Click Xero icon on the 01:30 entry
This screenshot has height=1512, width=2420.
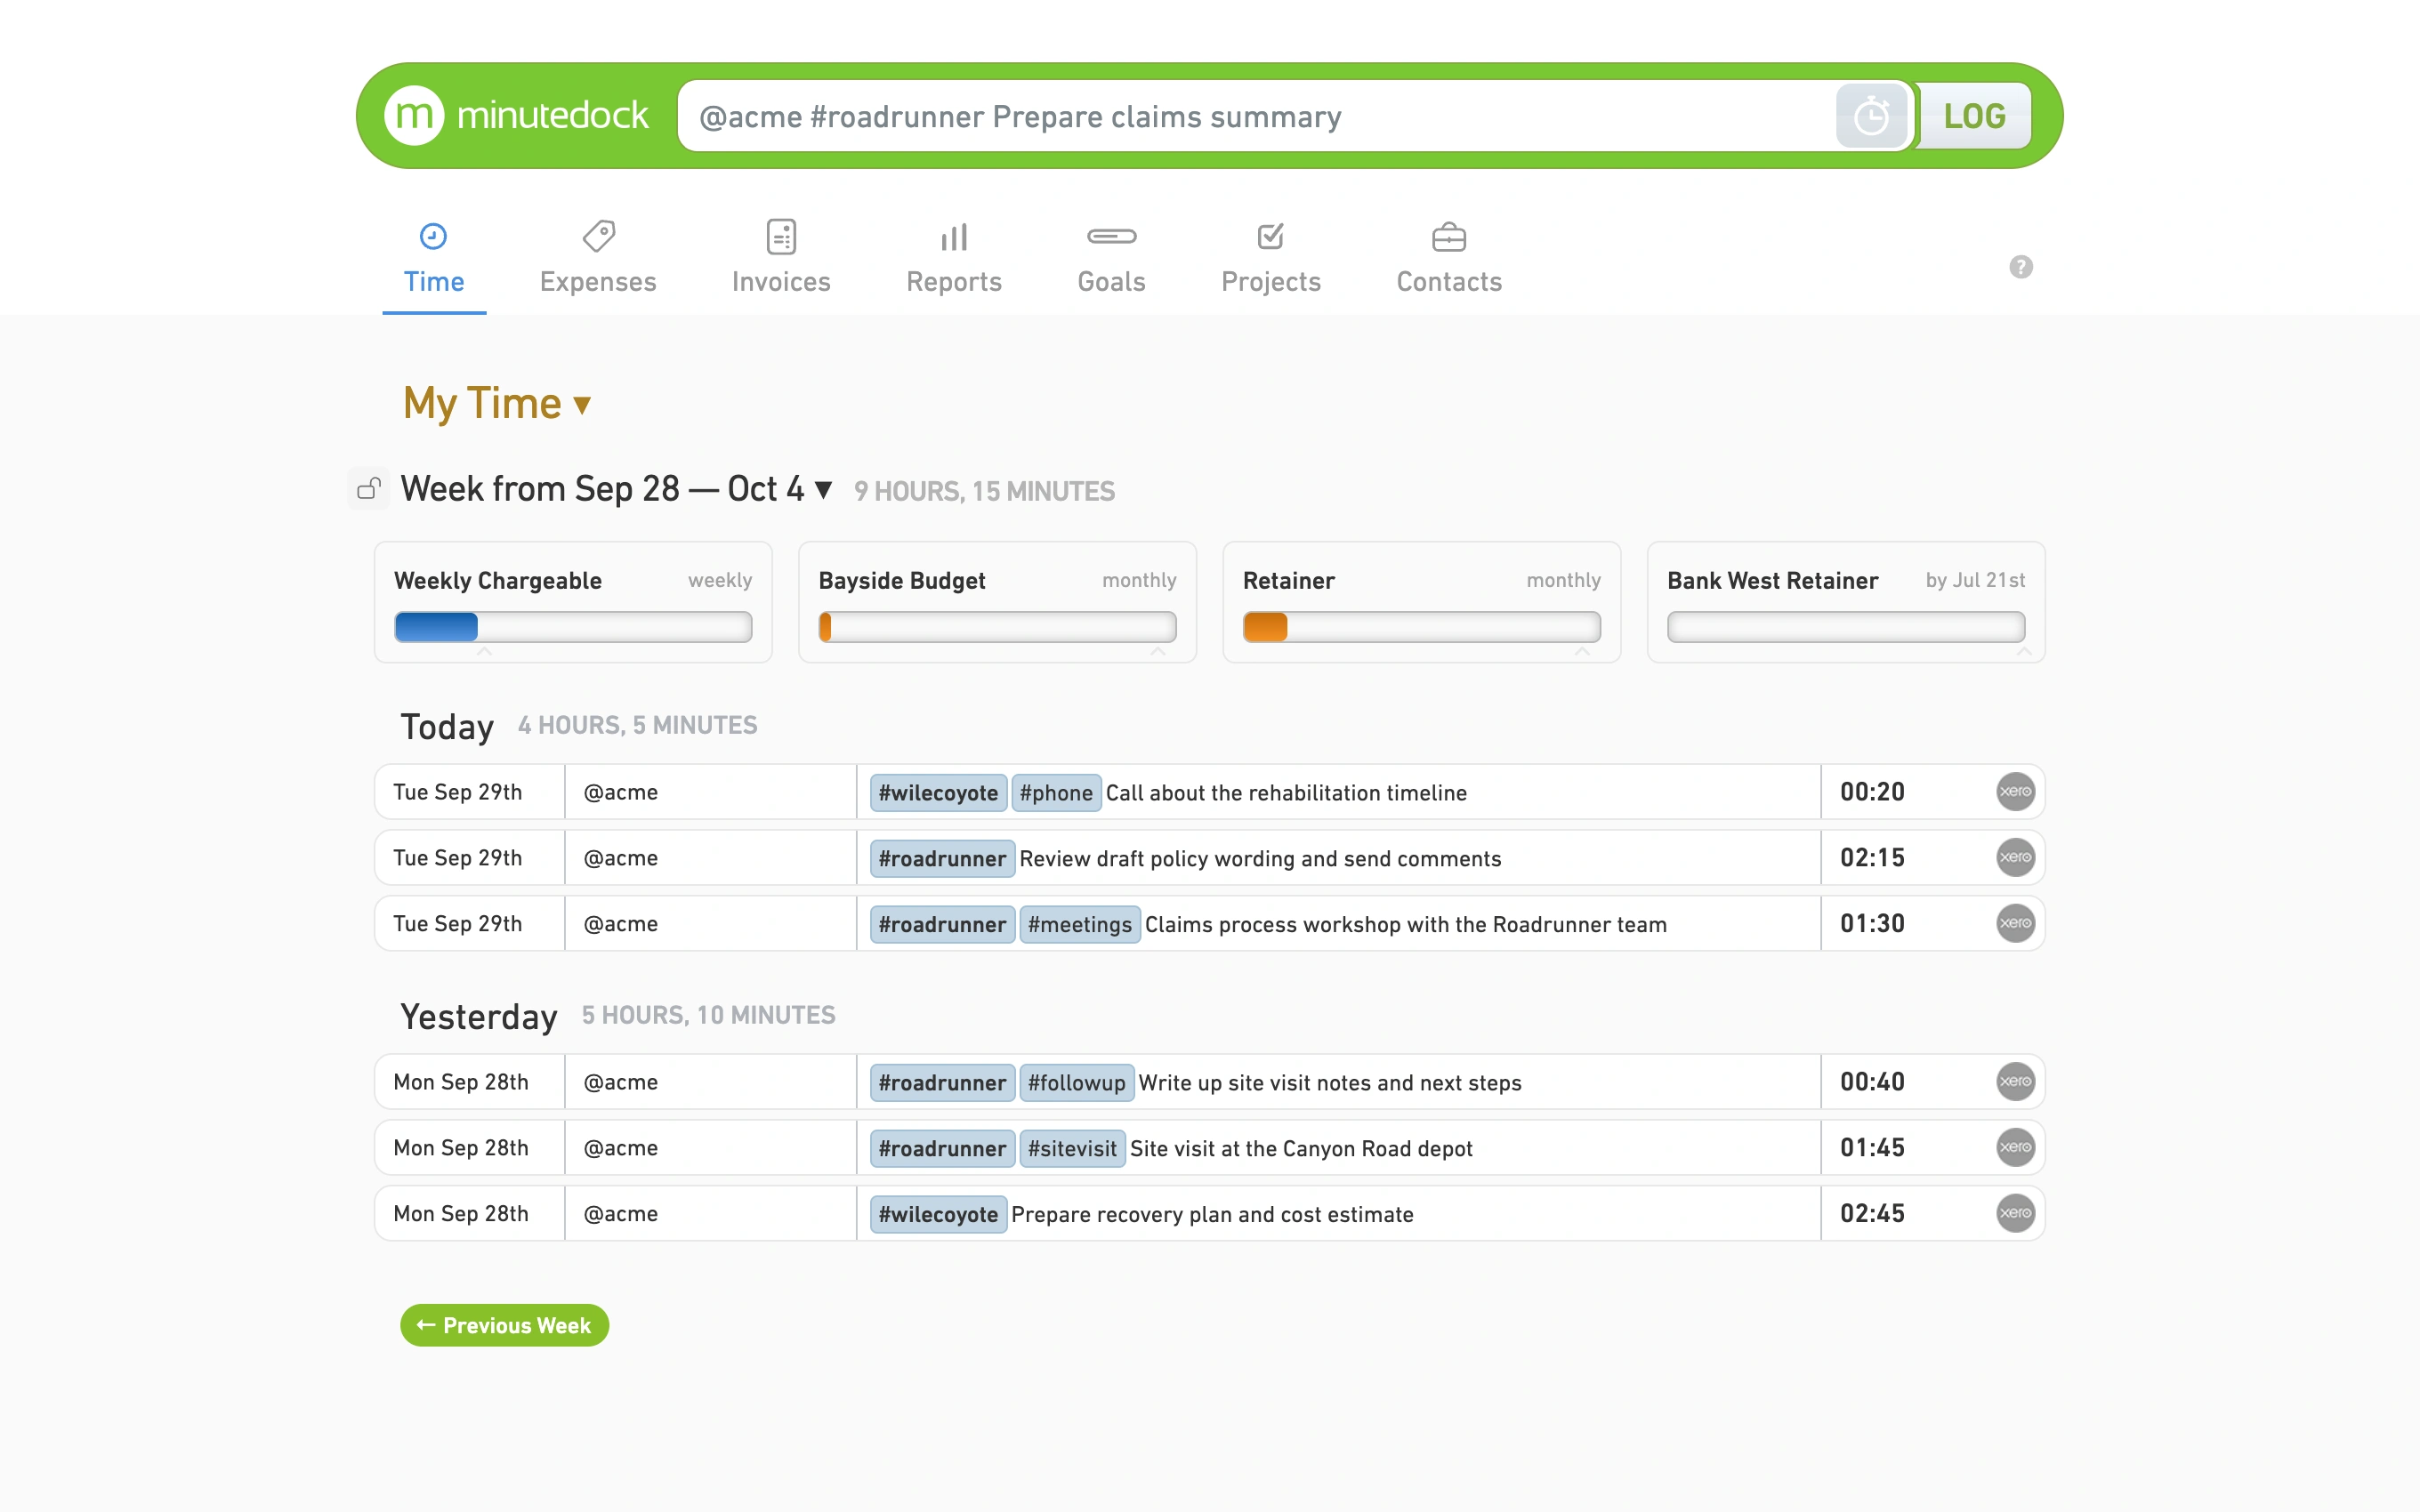[2015, 924]
